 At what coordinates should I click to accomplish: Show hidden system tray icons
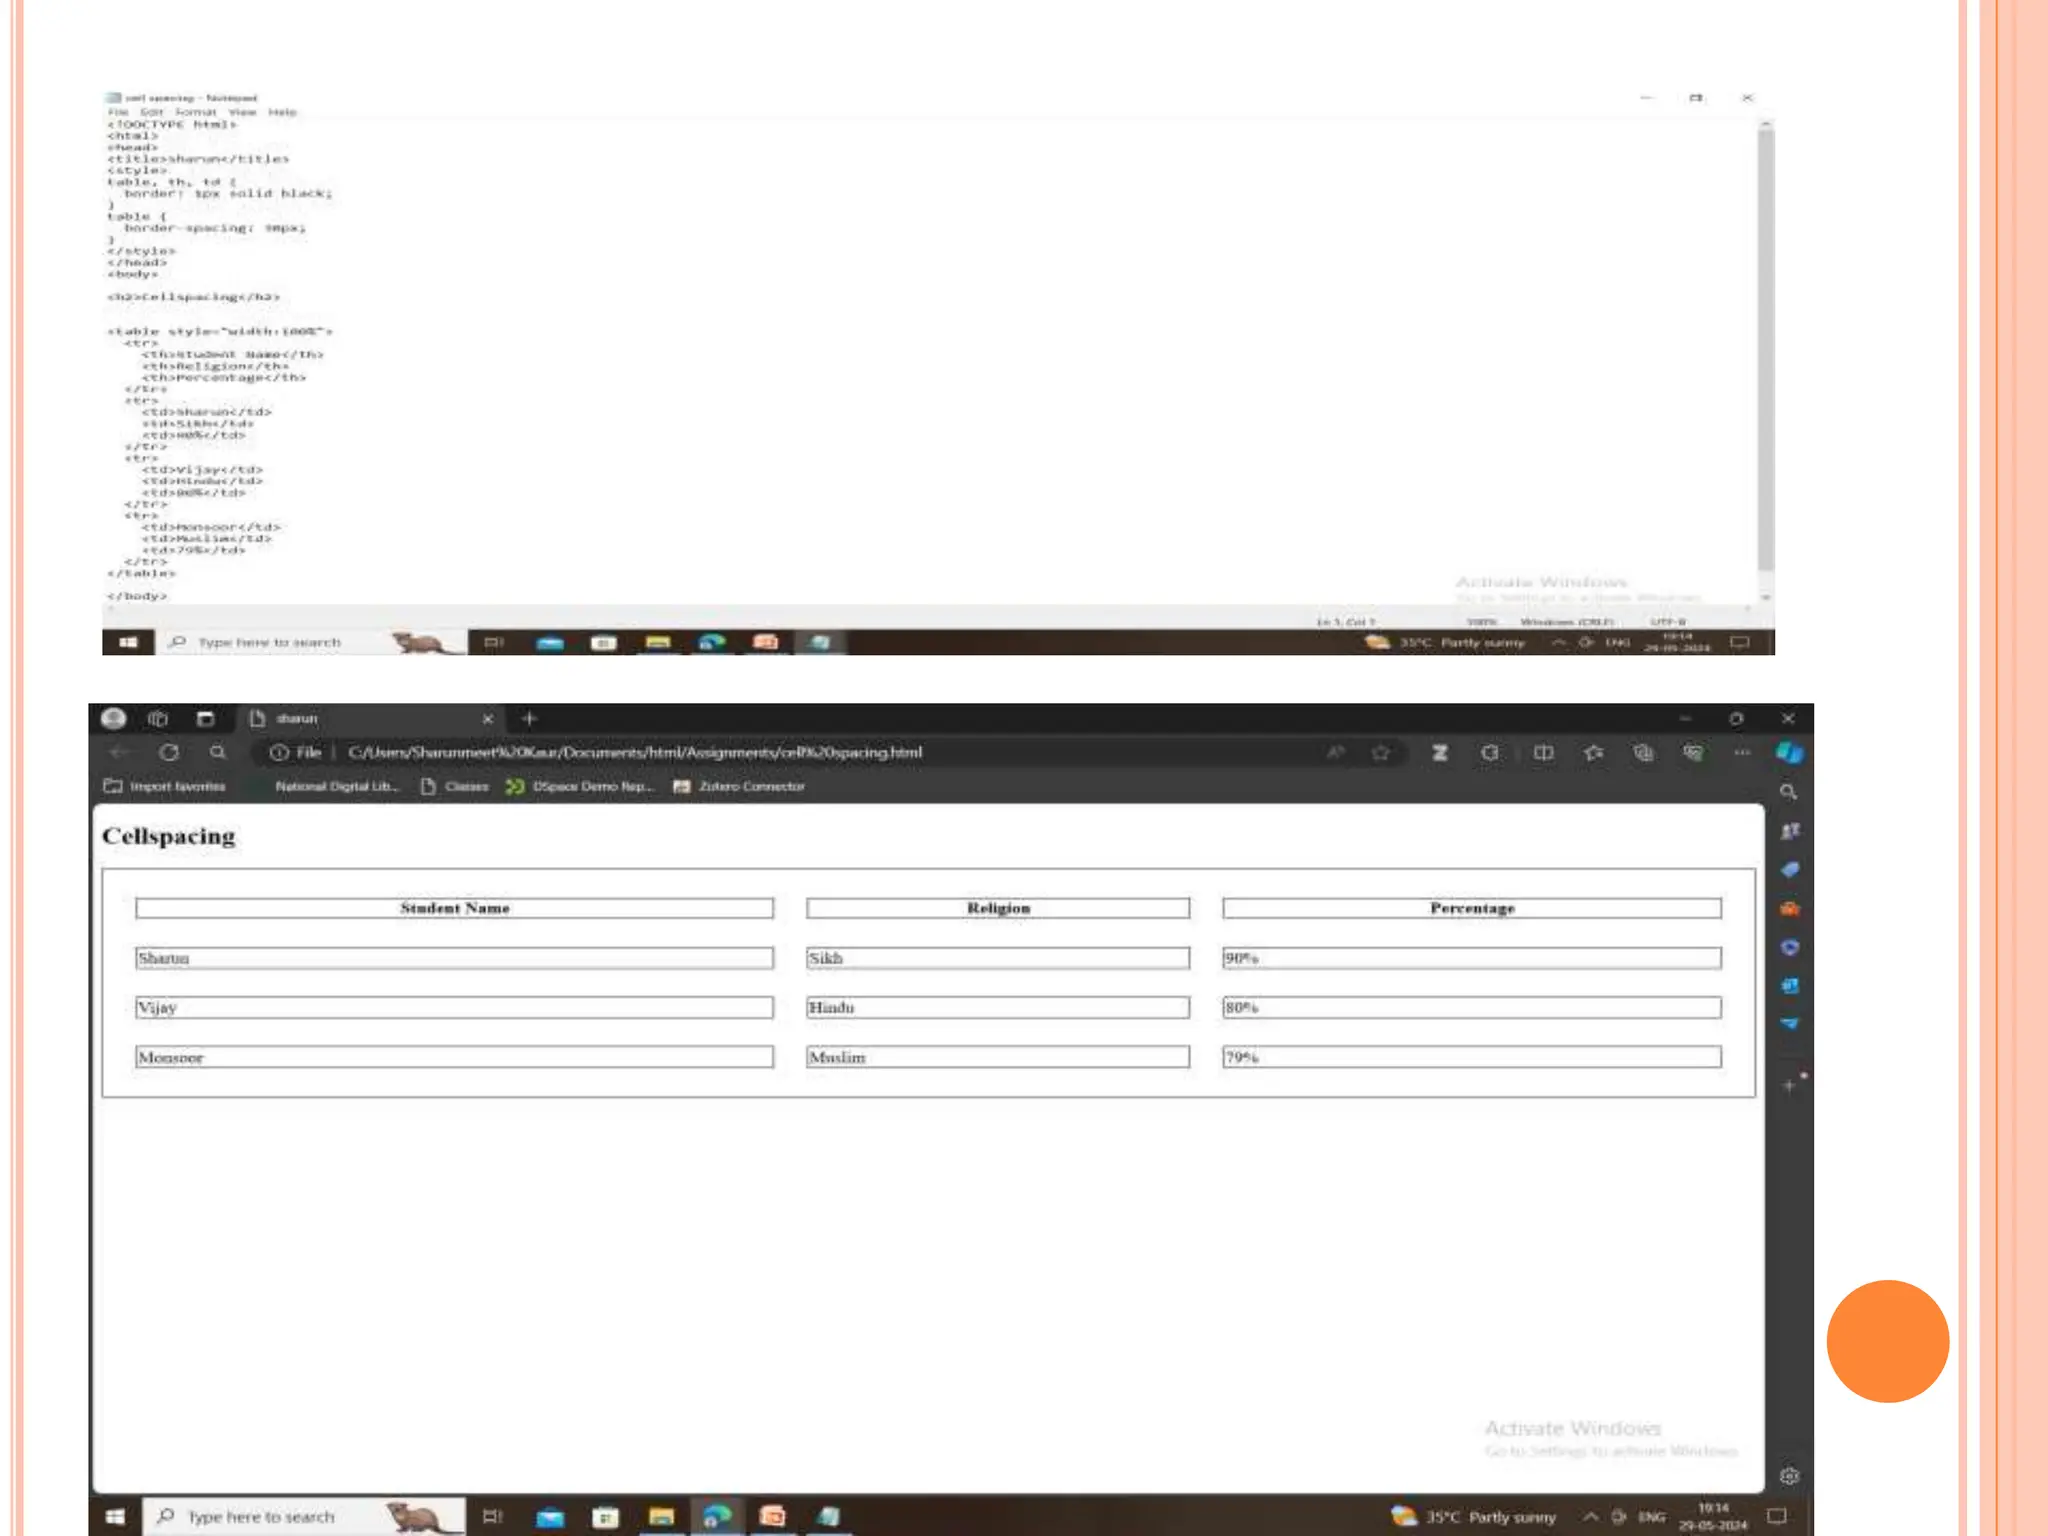click(1590, 1517)
